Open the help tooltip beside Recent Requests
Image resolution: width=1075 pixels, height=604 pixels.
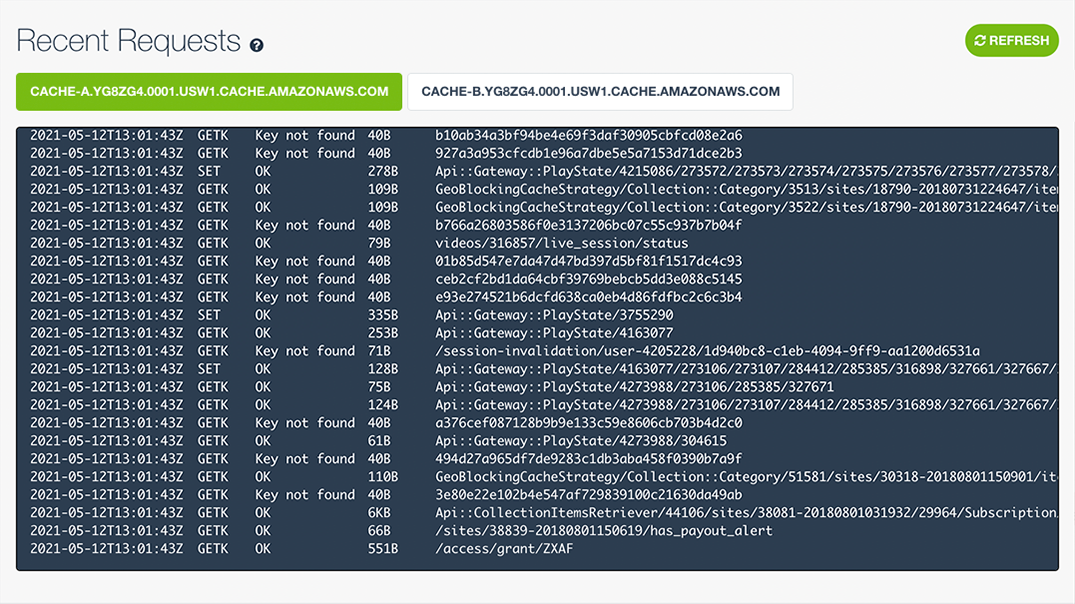[259, 43]
